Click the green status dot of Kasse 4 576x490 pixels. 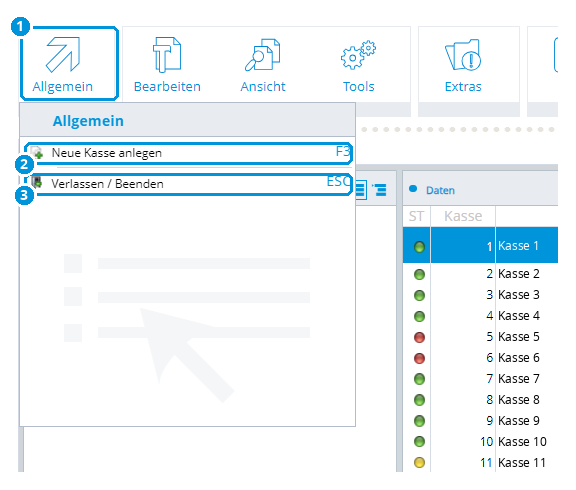tap(419, 316)
